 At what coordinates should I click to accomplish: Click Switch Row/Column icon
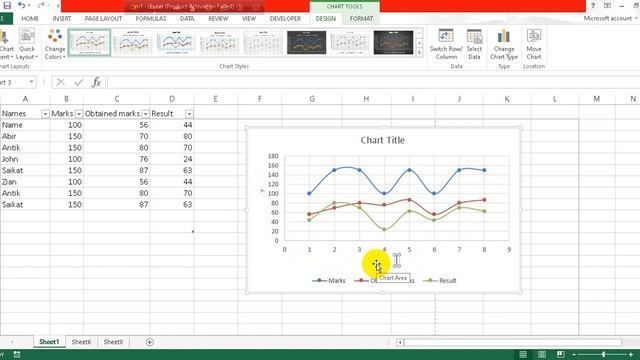coord(446,45)
